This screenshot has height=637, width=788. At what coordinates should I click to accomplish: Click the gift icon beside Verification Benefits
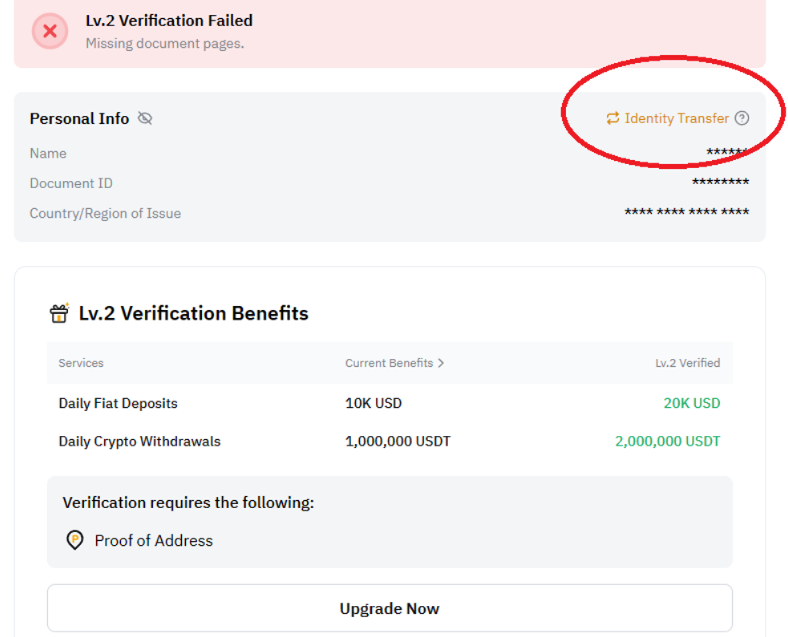[59, 314]
